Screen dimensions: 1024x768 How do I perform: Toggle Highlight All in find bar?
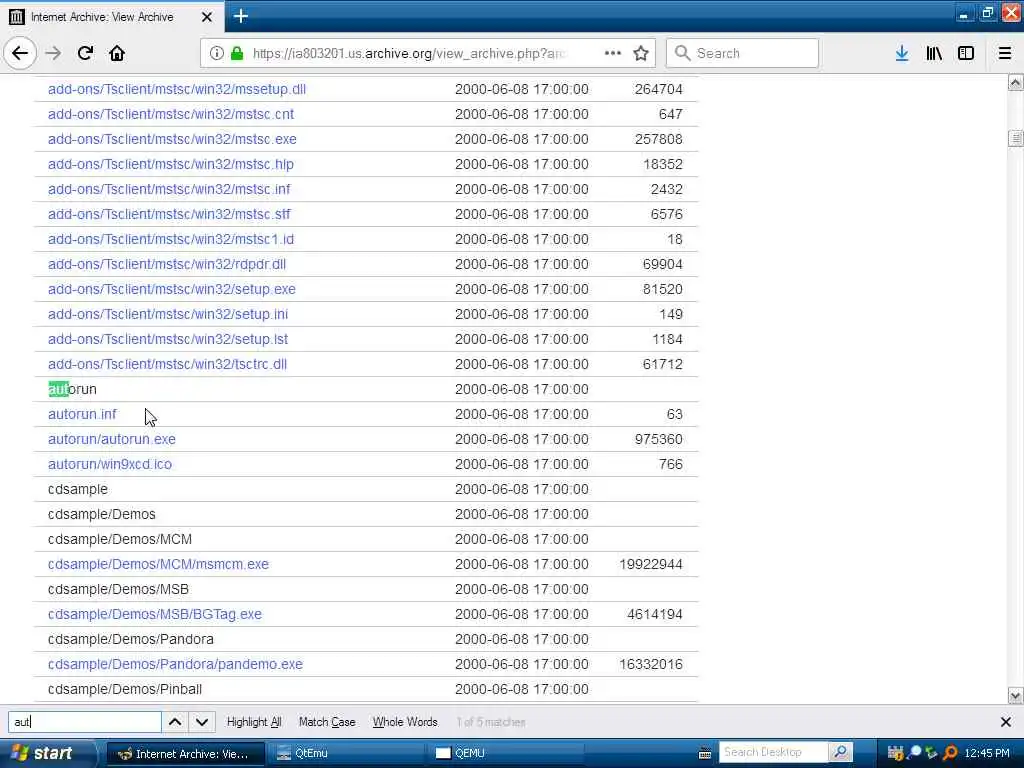pos(254,722)
